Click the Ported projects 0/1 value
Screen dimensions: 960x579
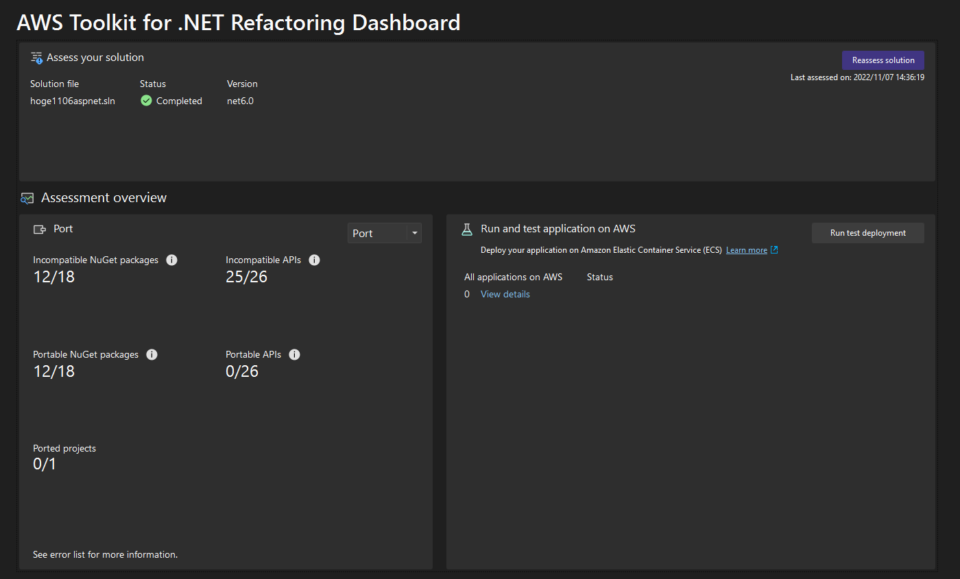pos(44,463)
